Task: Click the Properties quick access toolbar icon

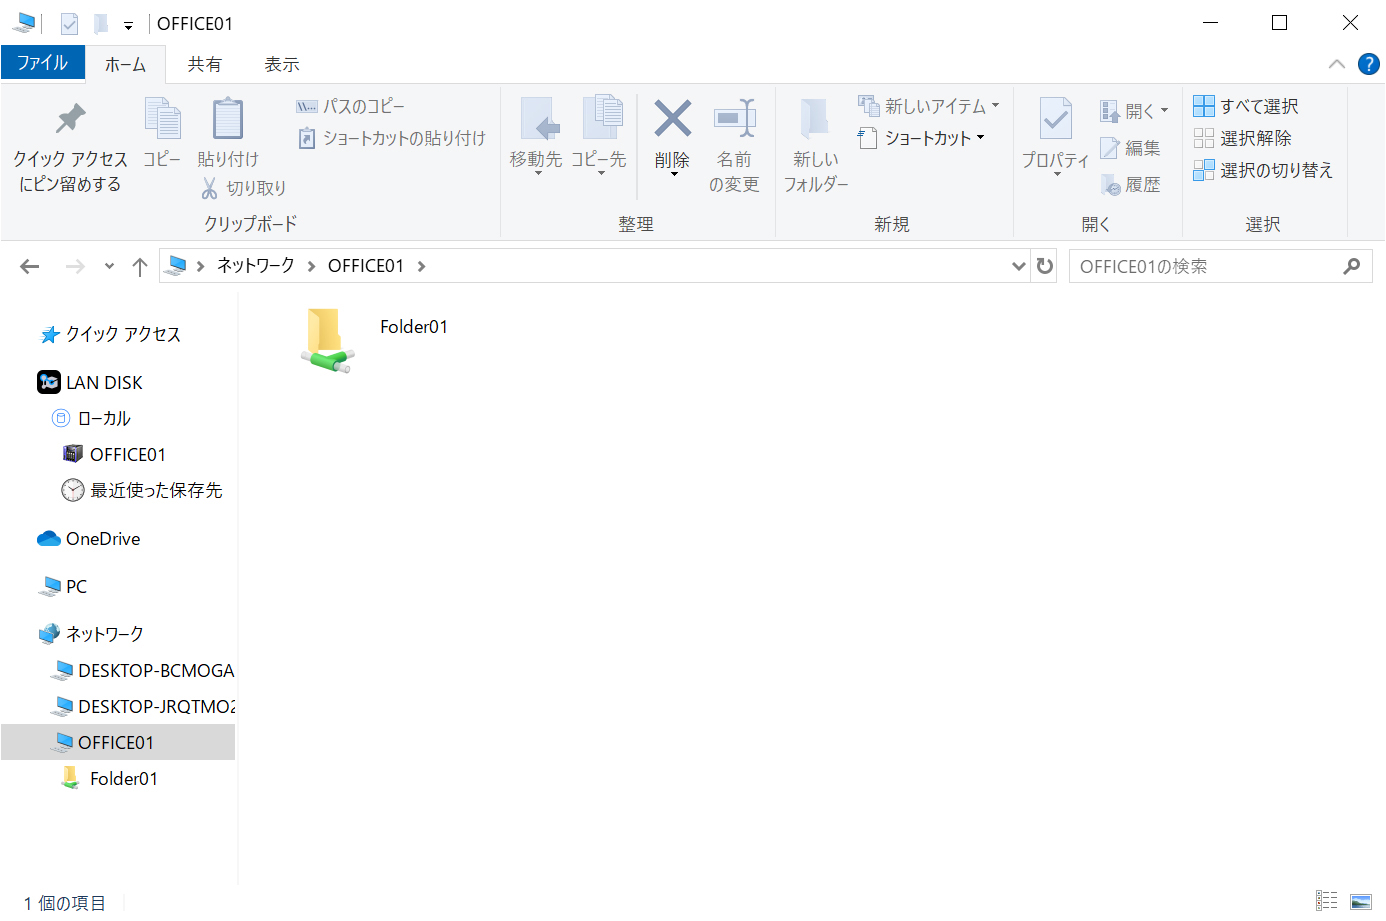Action: [69, 23]
